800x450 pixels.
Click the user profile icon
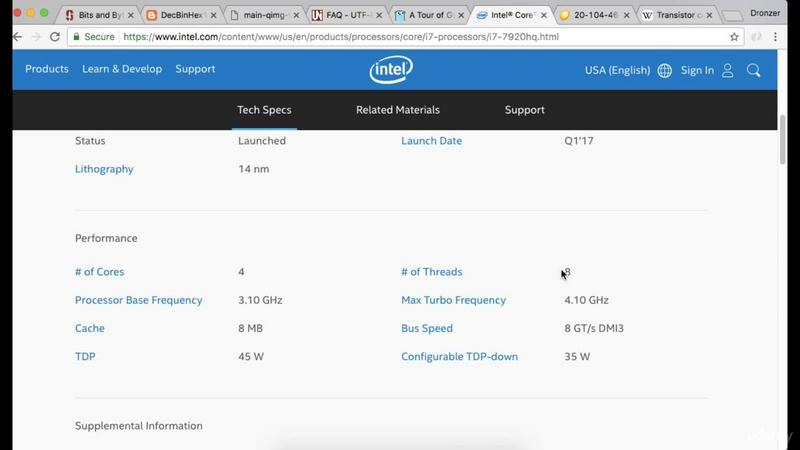tap(728, 70)
